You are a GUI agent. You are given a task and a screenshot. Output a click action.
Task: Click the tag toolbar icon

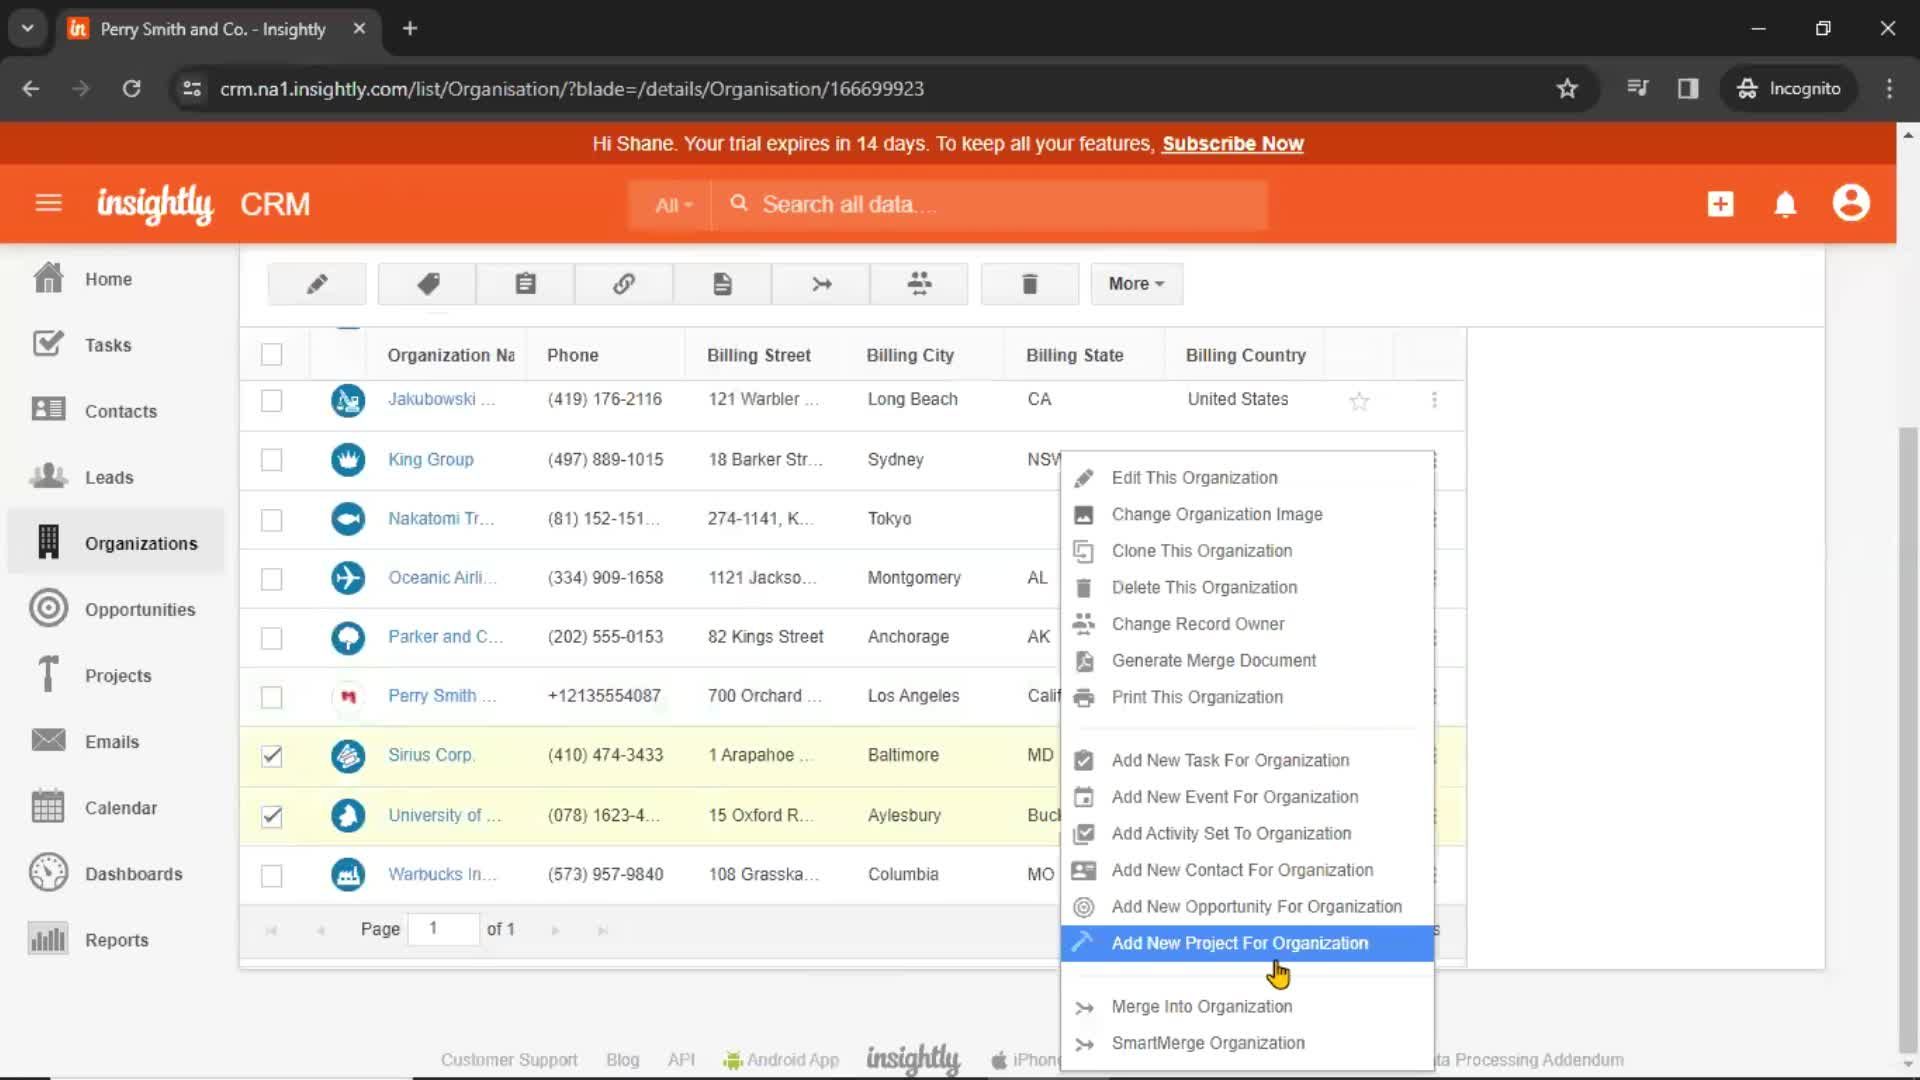(x=428, y=284)
